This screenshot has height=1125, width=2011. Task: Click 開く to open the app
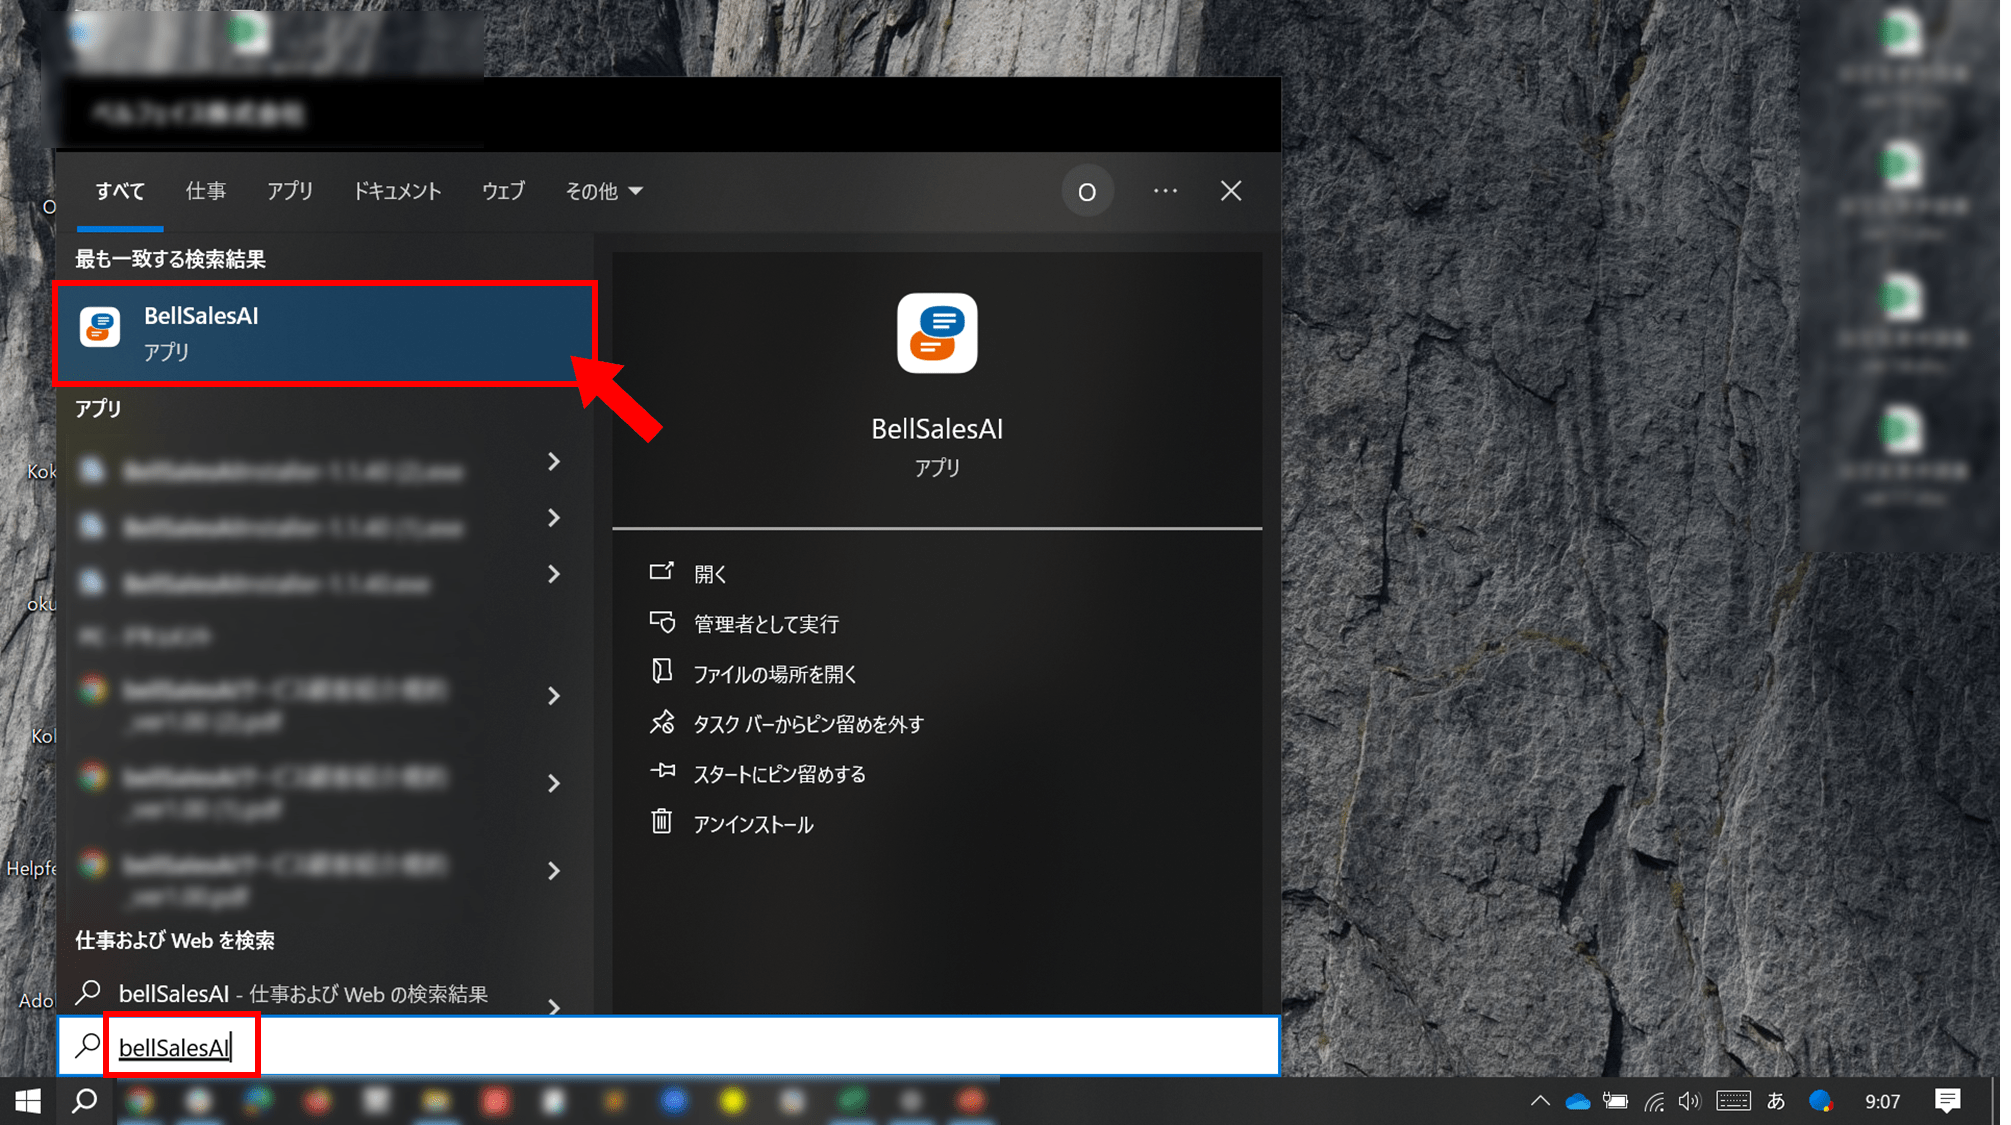(709, 574)
